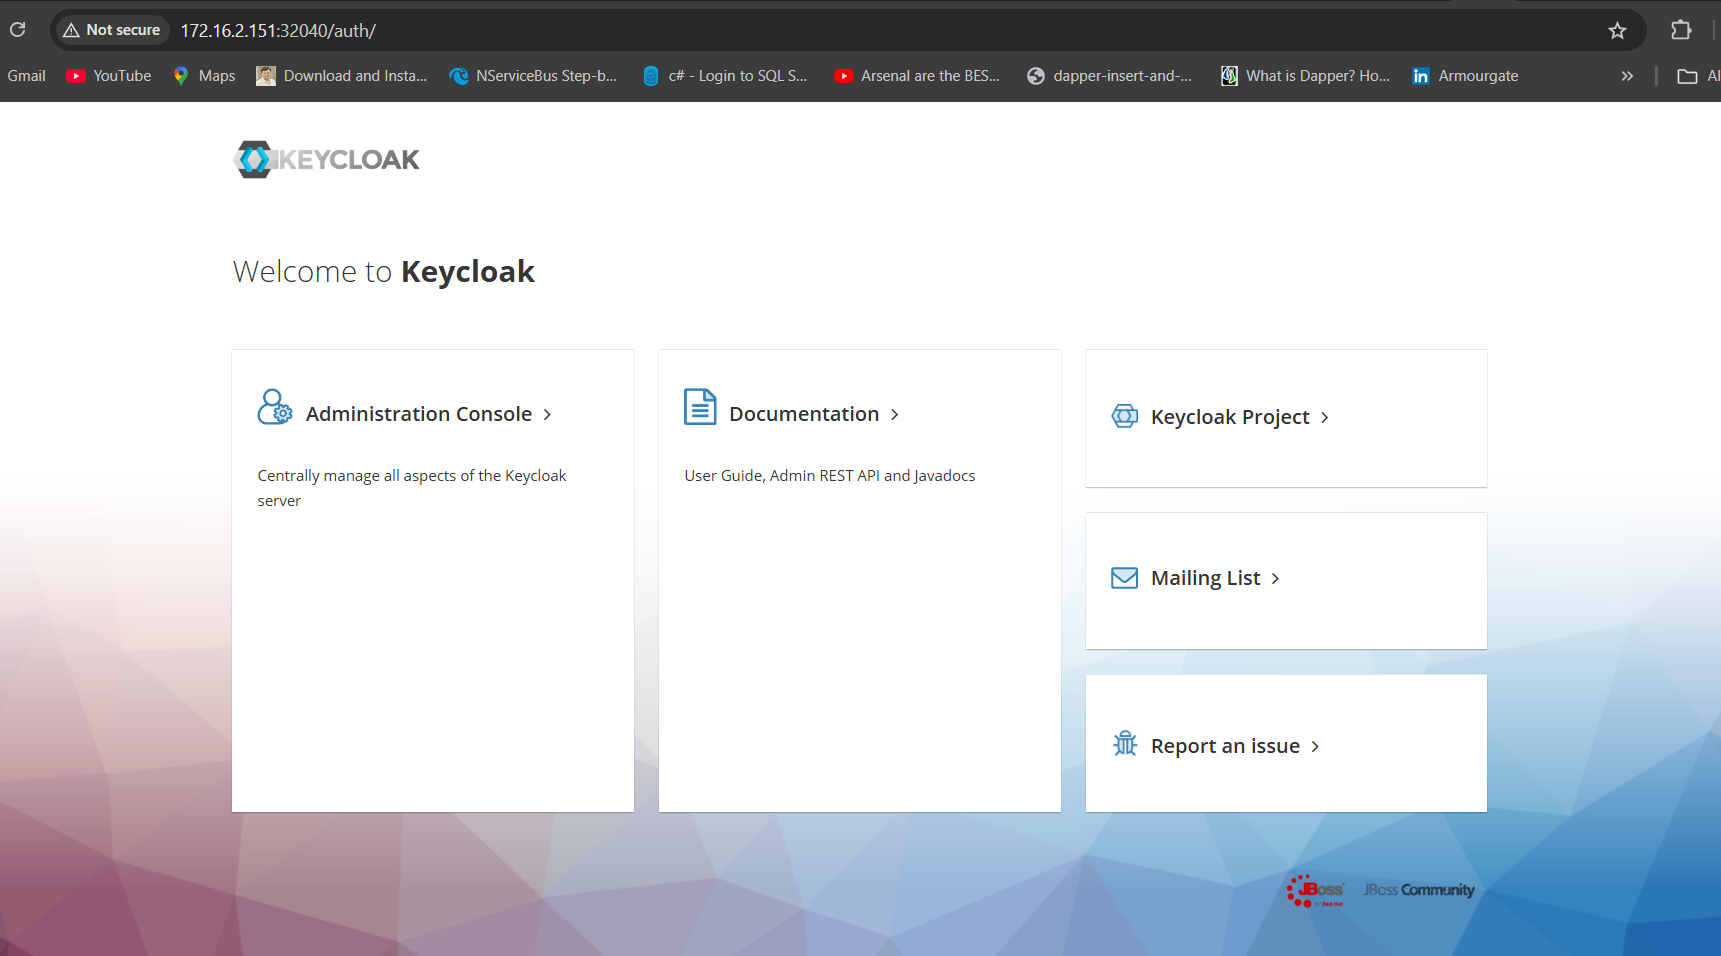
Task: Click the red JBoss logo
Action: [x=1315, y=890]
